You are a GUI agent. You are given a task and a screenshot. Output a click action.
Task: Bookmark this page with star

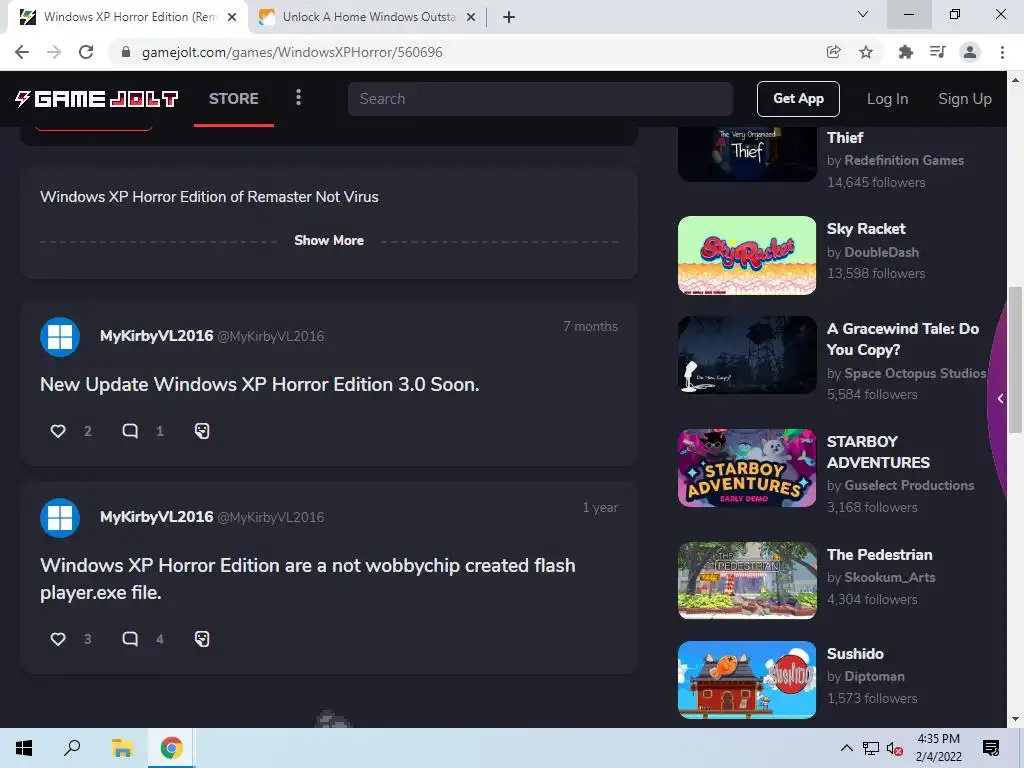tap(866, 52)
